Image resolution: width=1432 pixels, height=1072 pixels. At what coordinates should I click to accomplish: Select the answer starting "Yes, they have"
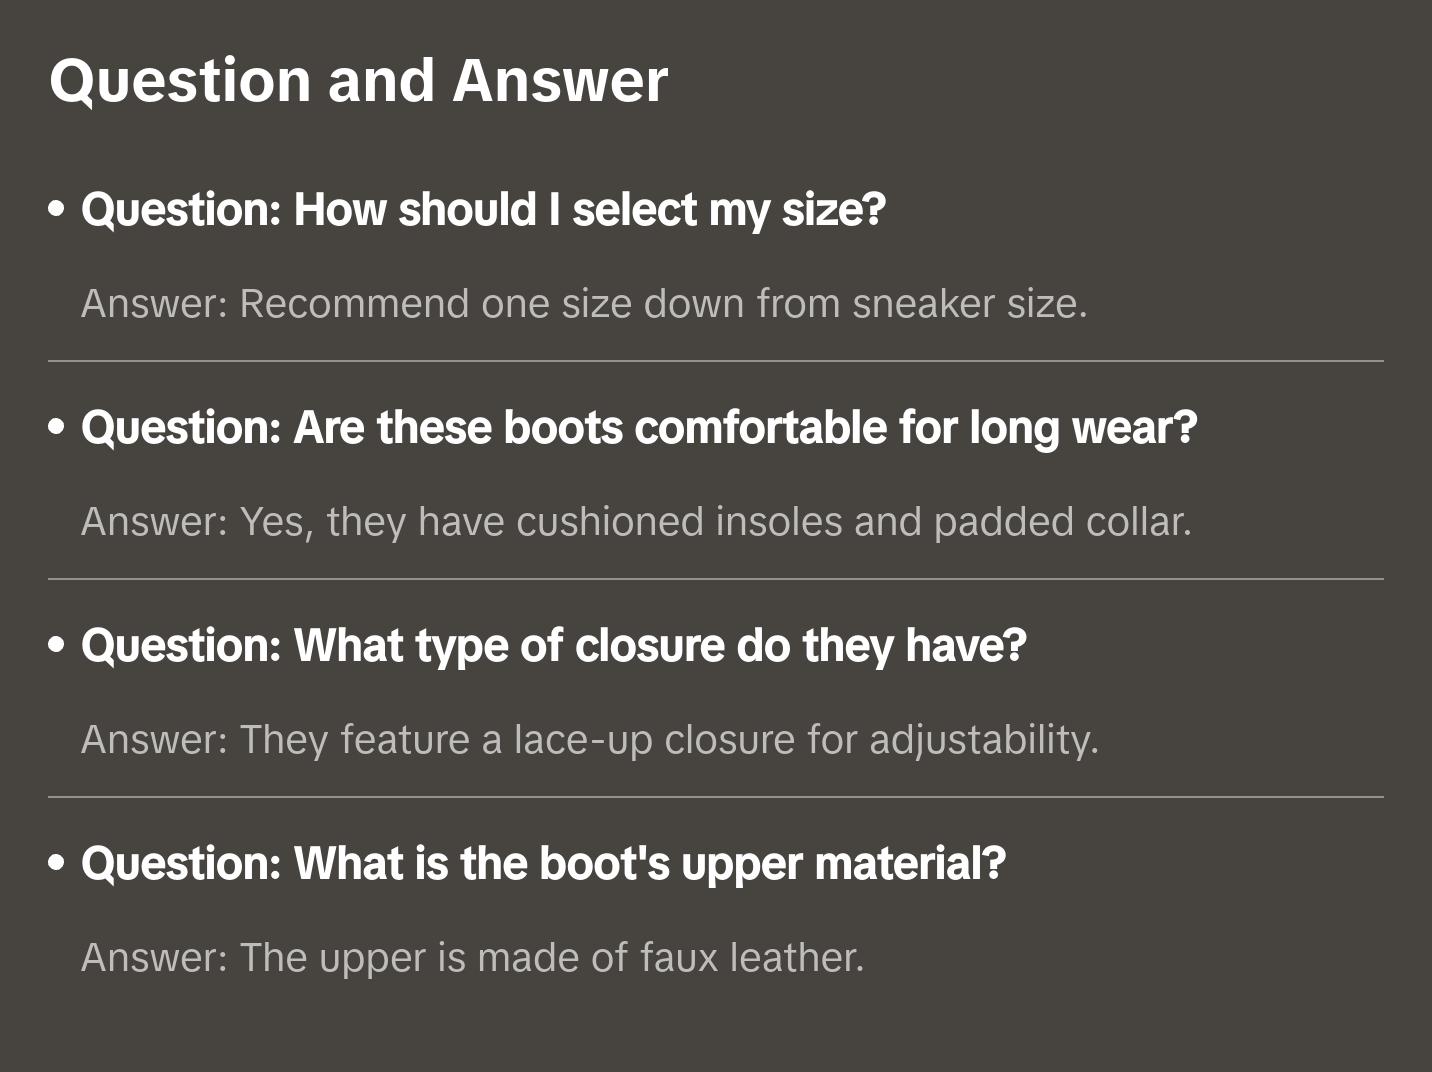coord(636,522)
